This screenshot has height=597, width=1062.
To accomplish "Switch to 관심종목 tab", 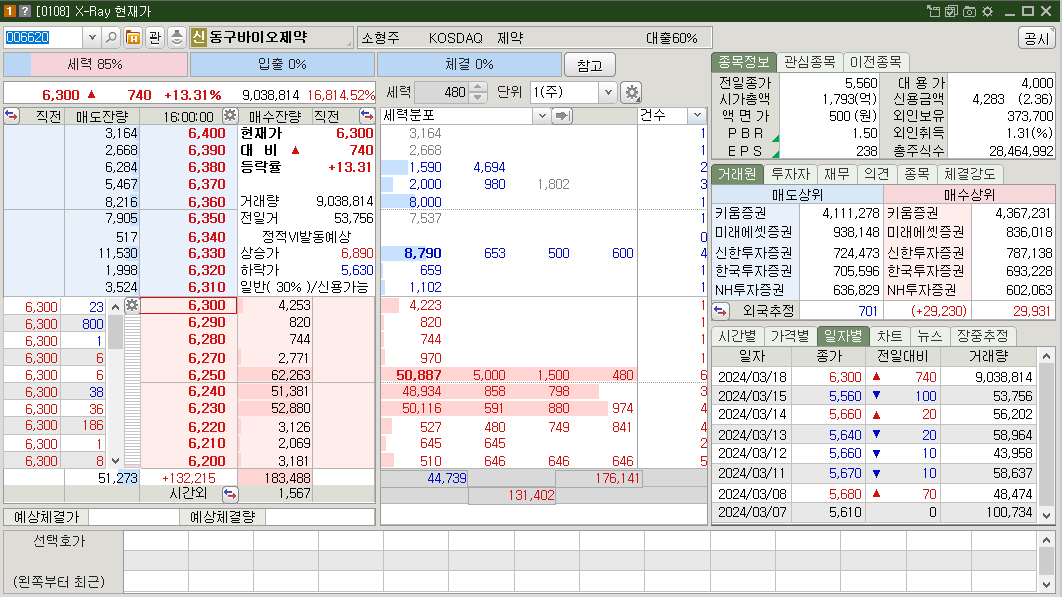I will (809, 62).
